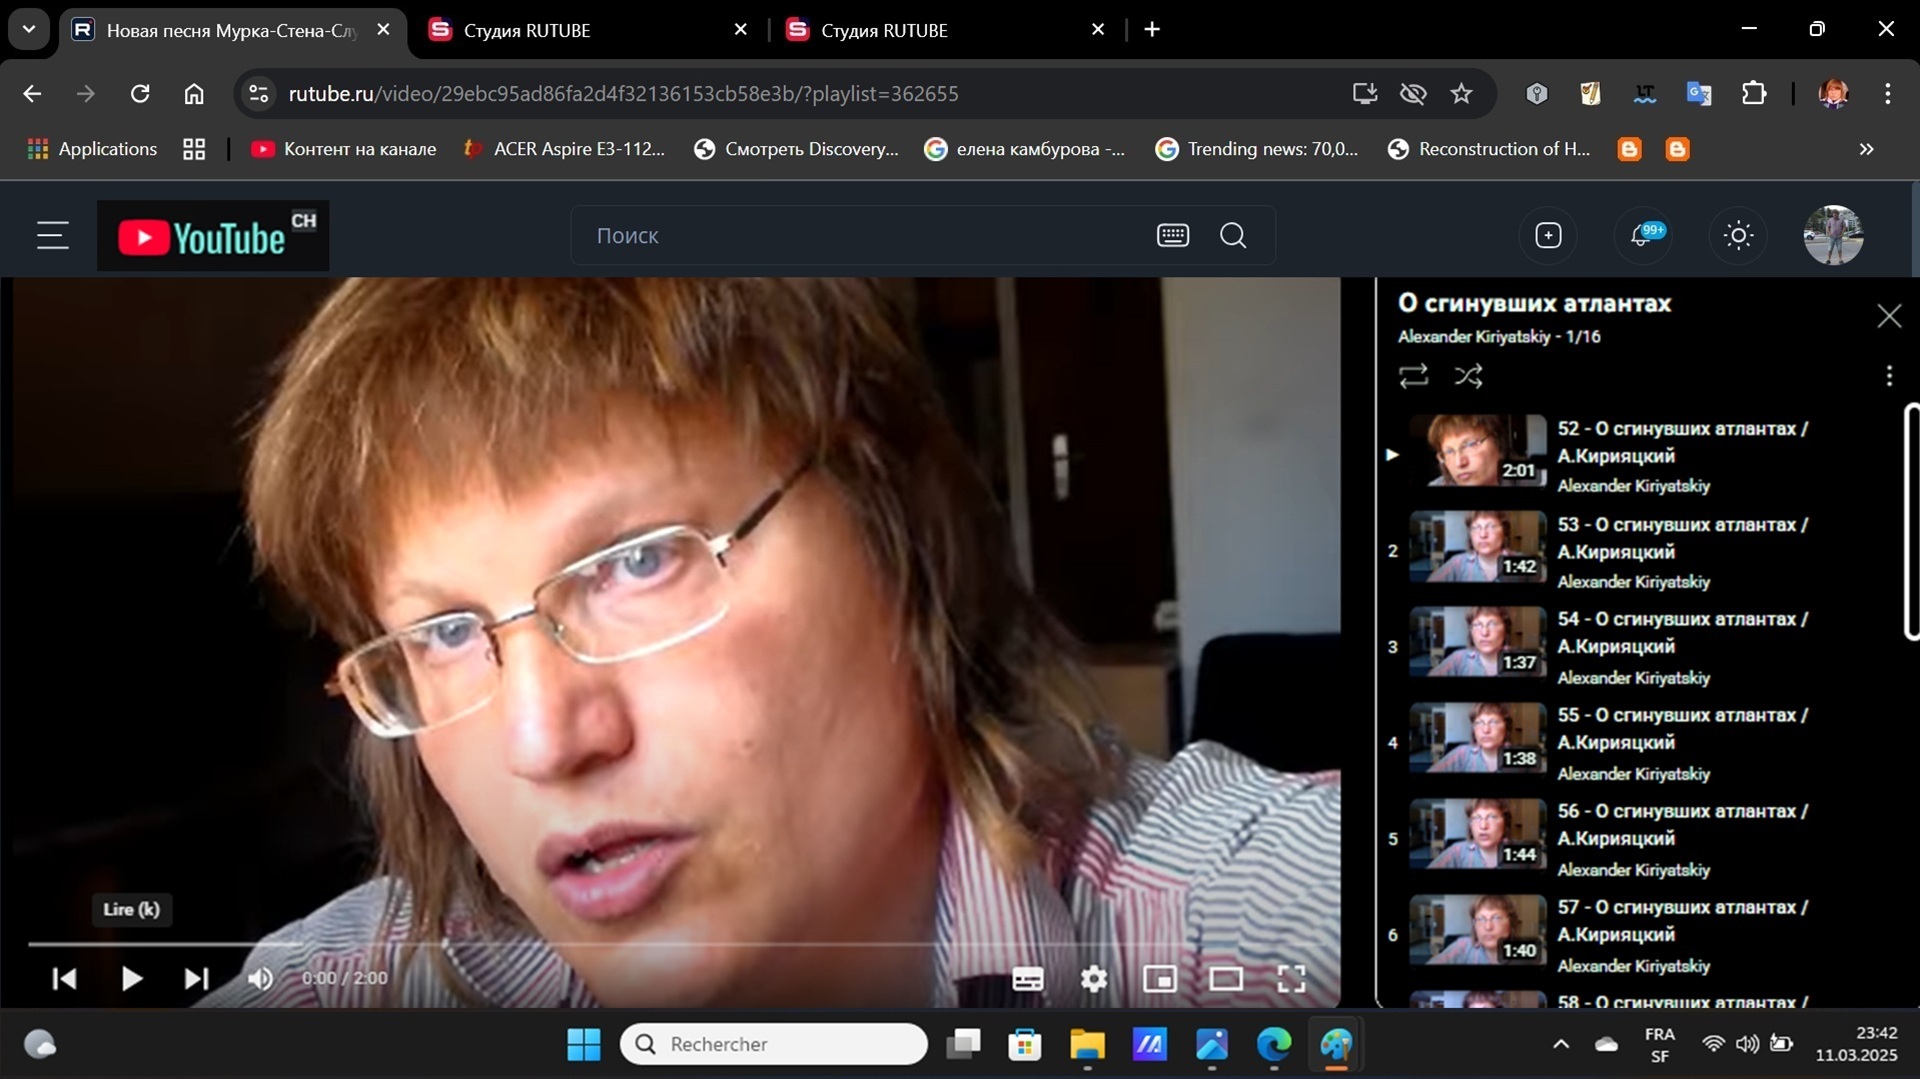Image resolution: width=1920 pixels, height=1079 pixels.
Task: Open playlist three-dot options menu
Action: 1888,376
